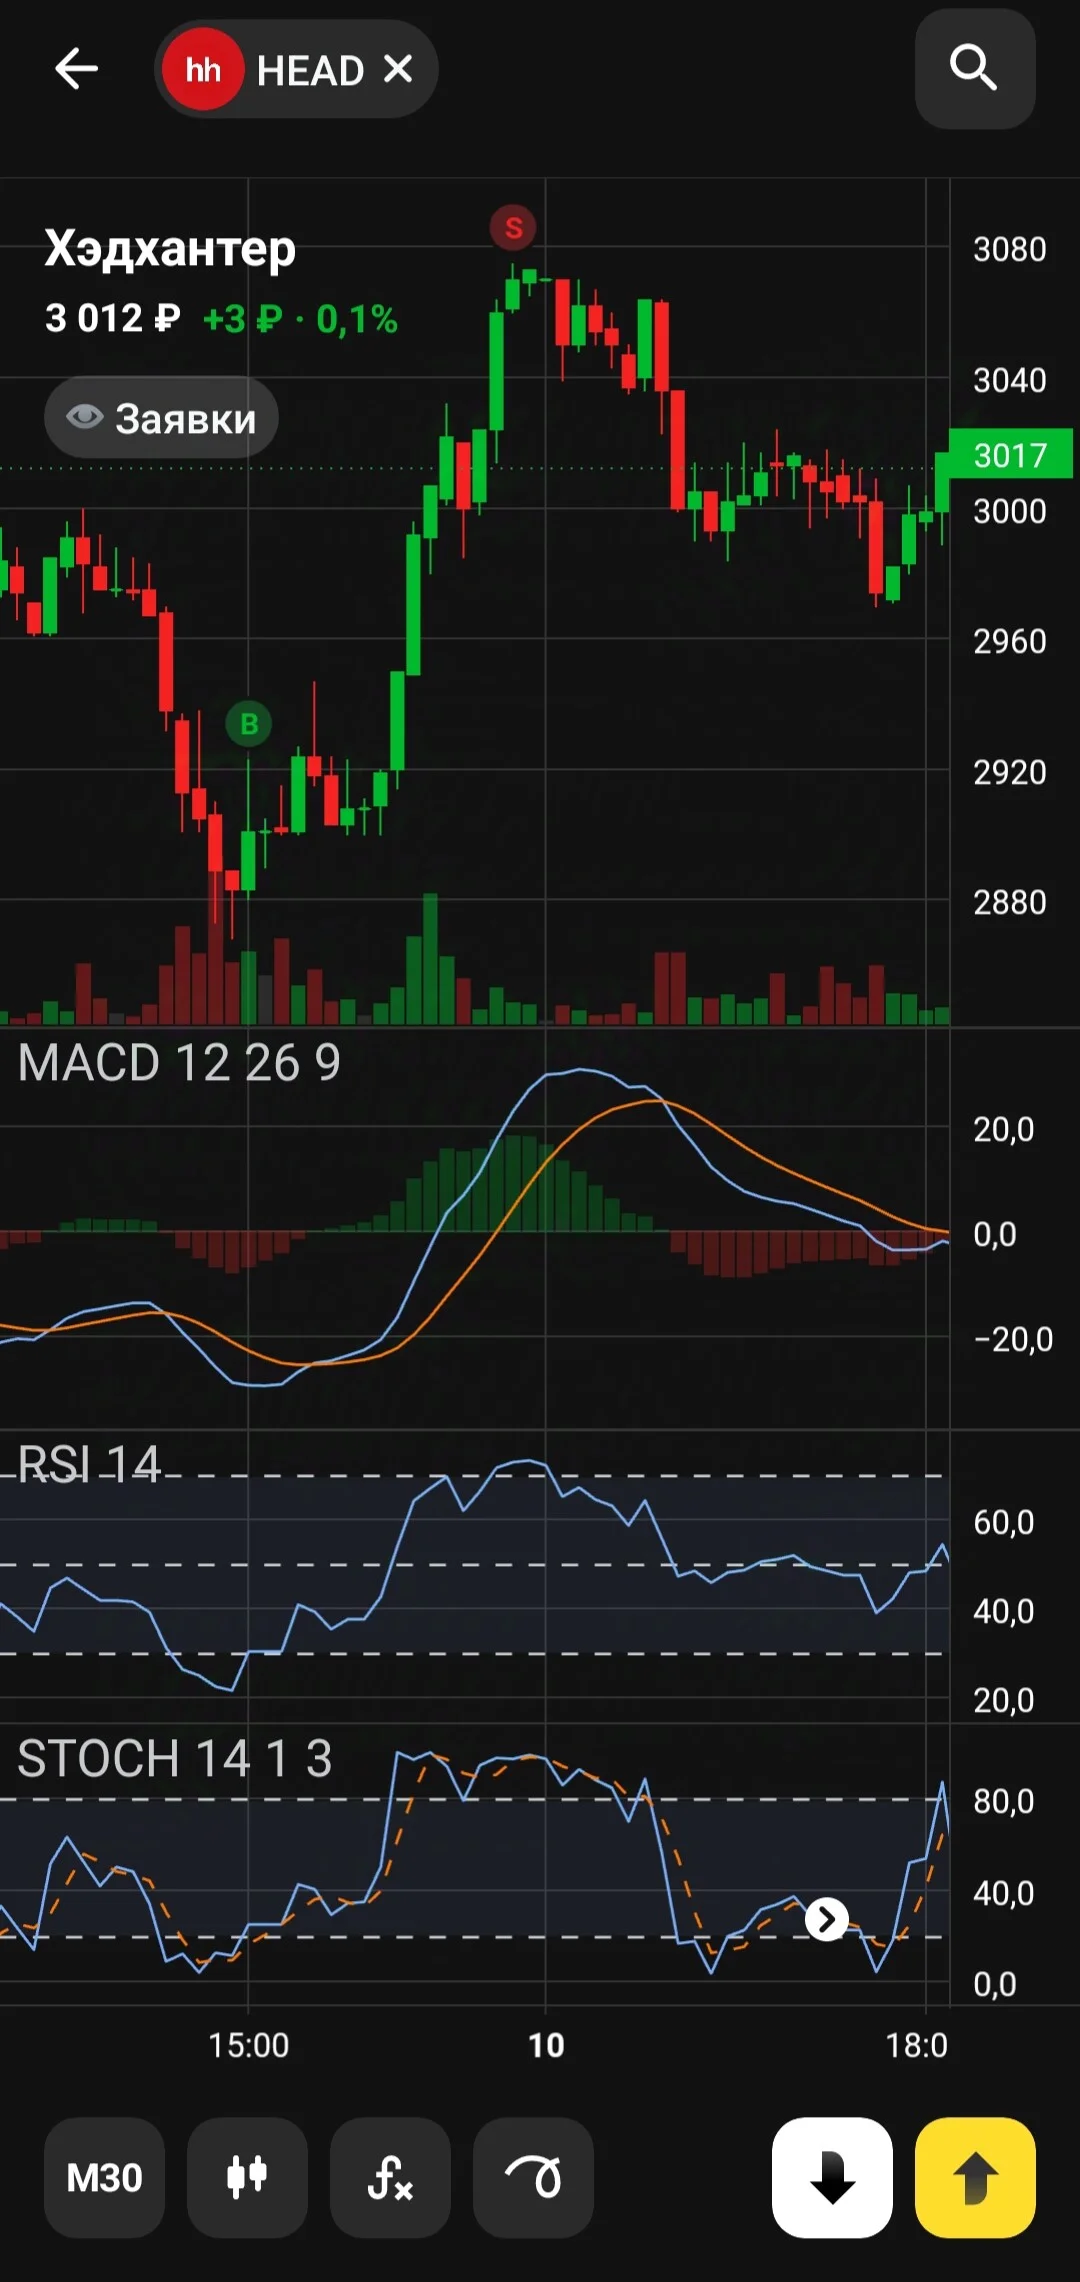Open STOCH 14 1 3 indicator settings

click(x=175, y=1759)
